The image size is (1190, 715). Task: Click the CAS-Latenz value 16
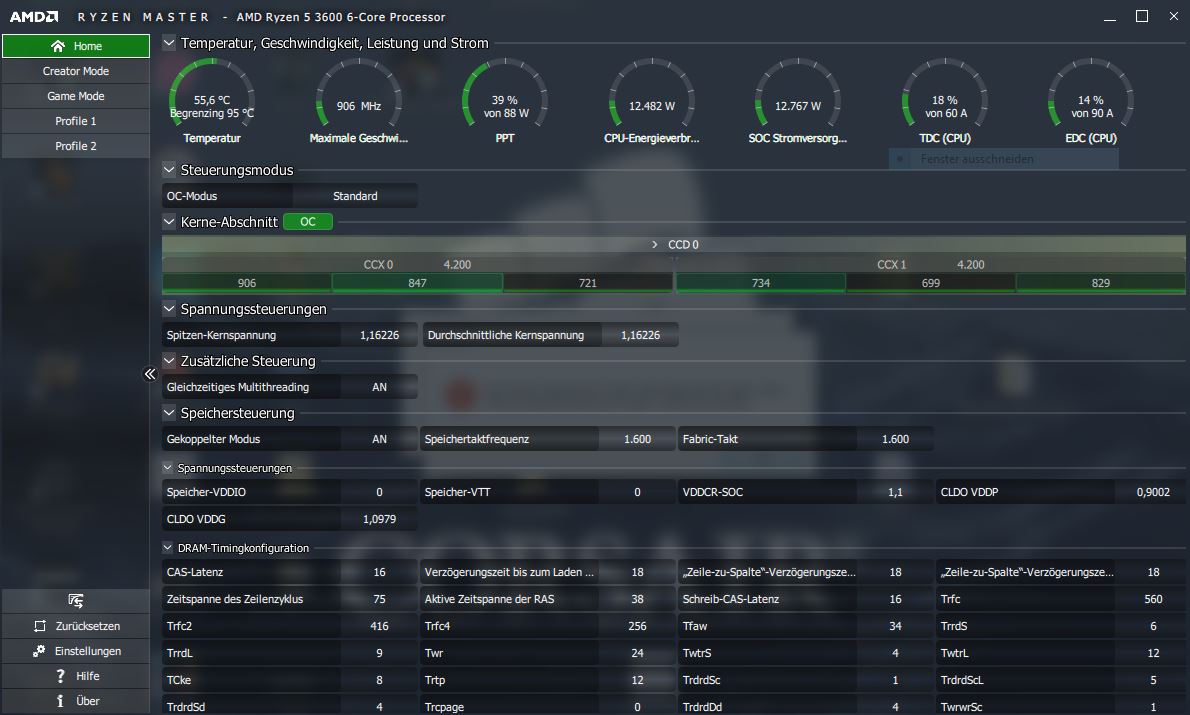coord(379,572)
